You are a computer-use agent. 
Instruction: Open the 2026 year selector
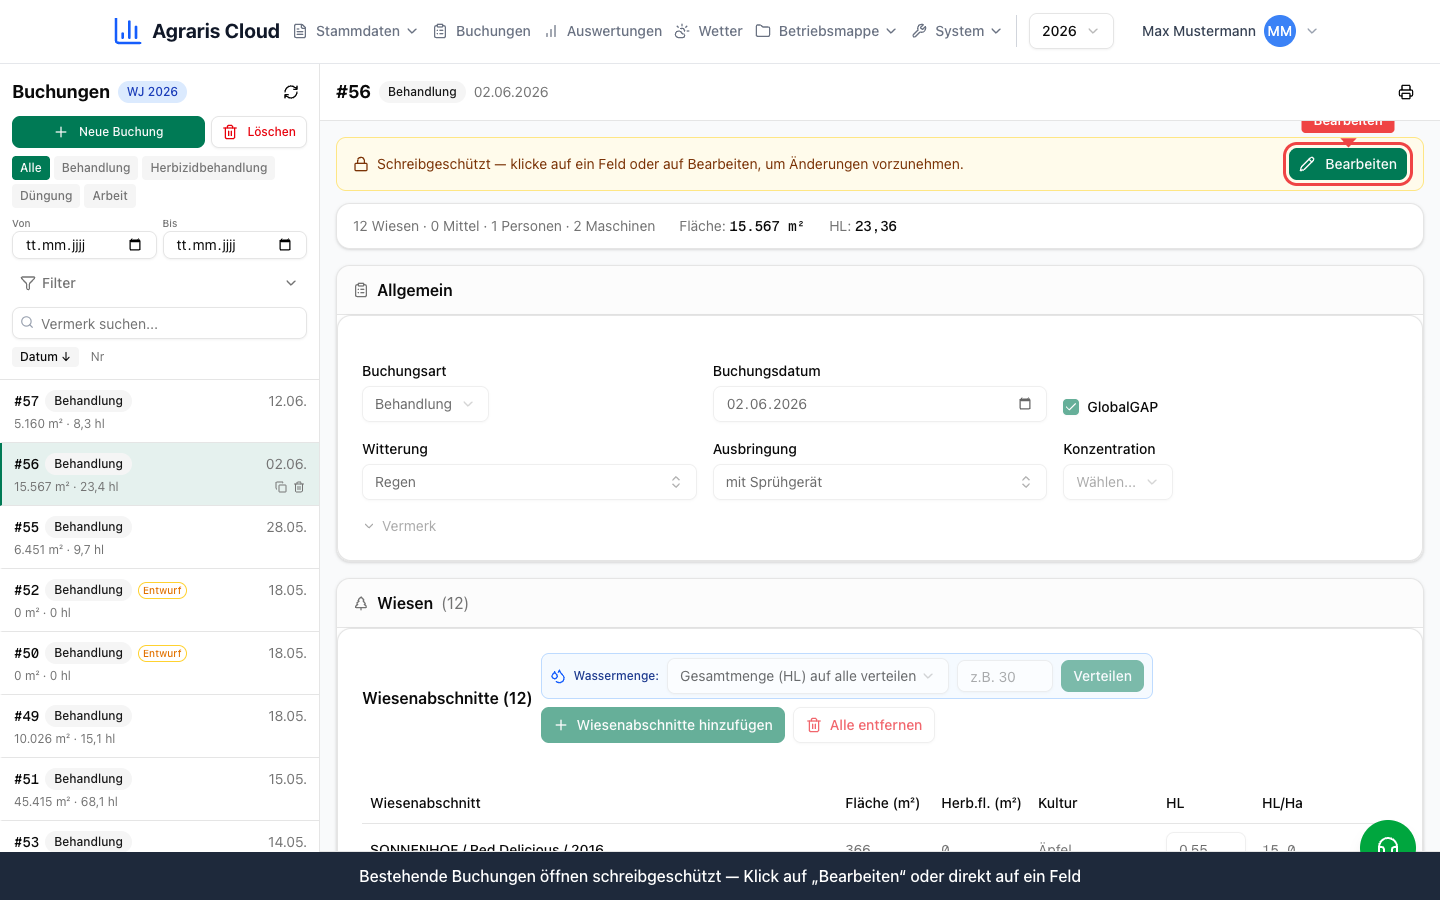tap(1071, 31)
